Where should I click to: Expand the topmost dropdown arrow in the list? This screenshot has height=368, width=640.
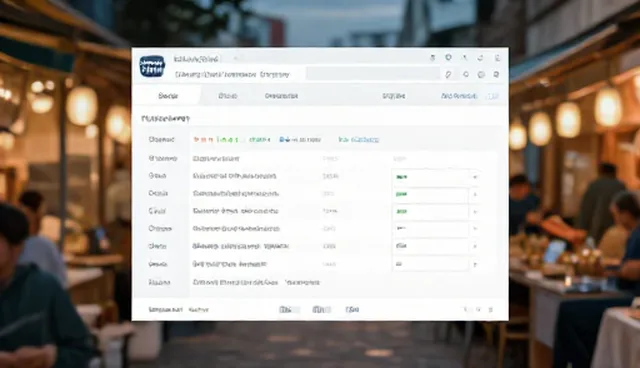click(x=475, y=177)
